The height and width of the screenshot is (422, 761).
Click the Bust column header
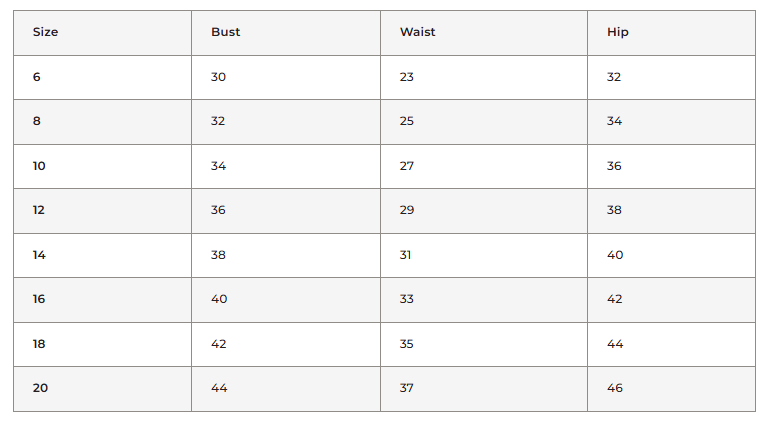225,32
